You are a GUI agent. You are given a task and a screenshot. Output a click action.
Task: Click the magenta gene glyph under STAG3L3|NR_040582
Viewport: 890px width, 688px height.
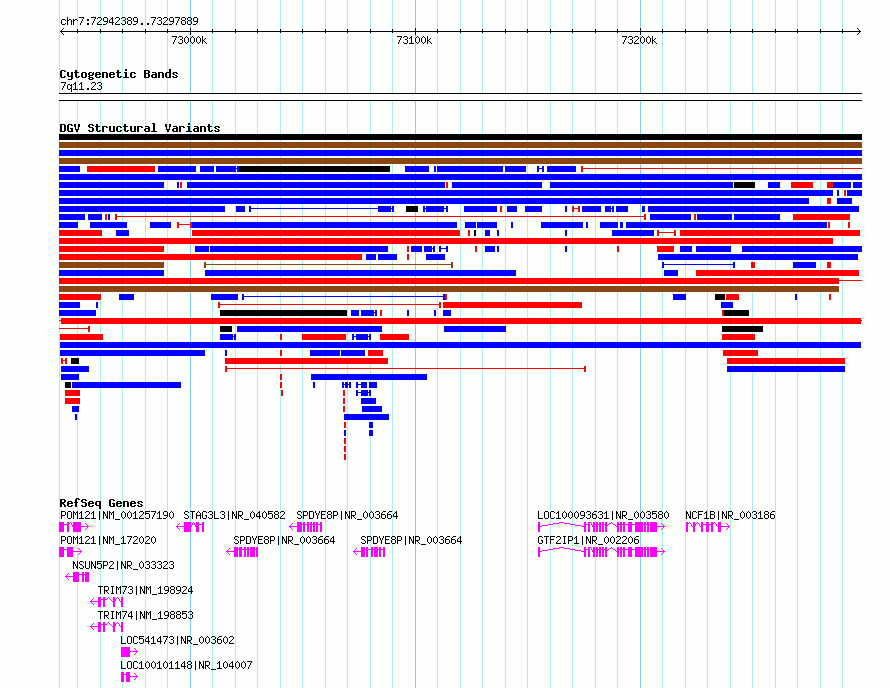click(x=190, y=527)
